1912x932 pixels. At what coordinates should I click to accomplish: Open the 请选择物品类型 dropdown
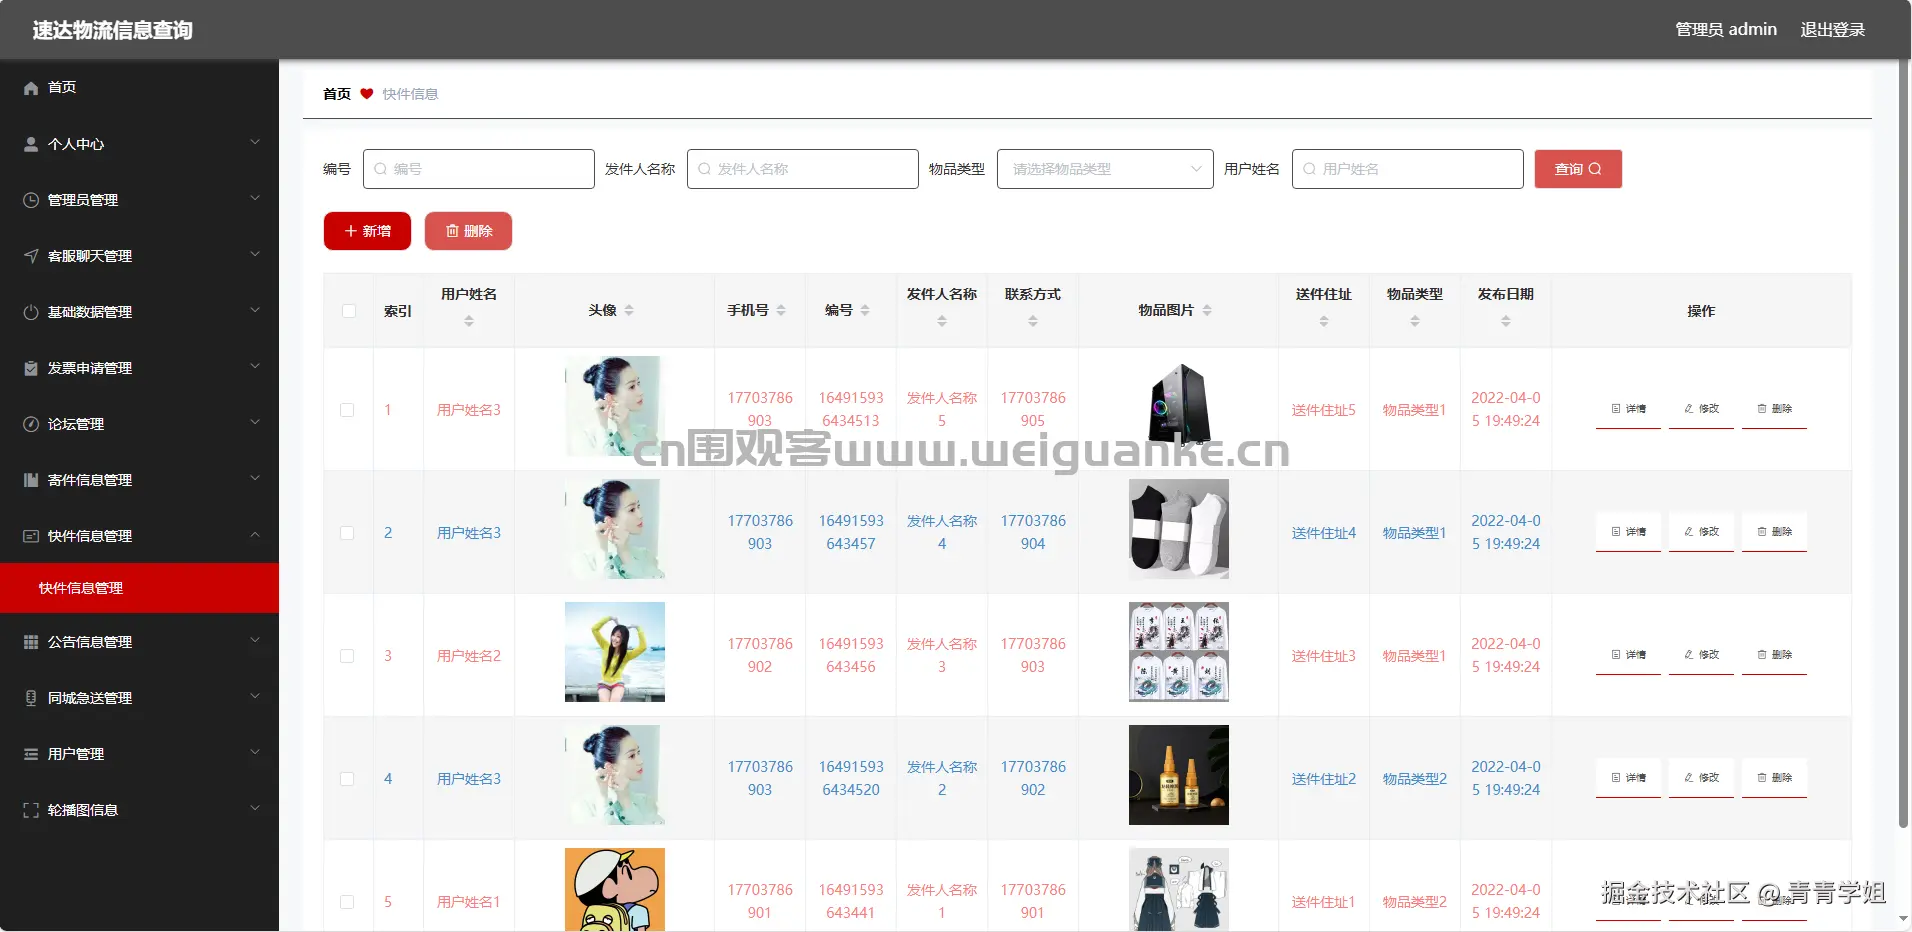(x=1103, y=169)
